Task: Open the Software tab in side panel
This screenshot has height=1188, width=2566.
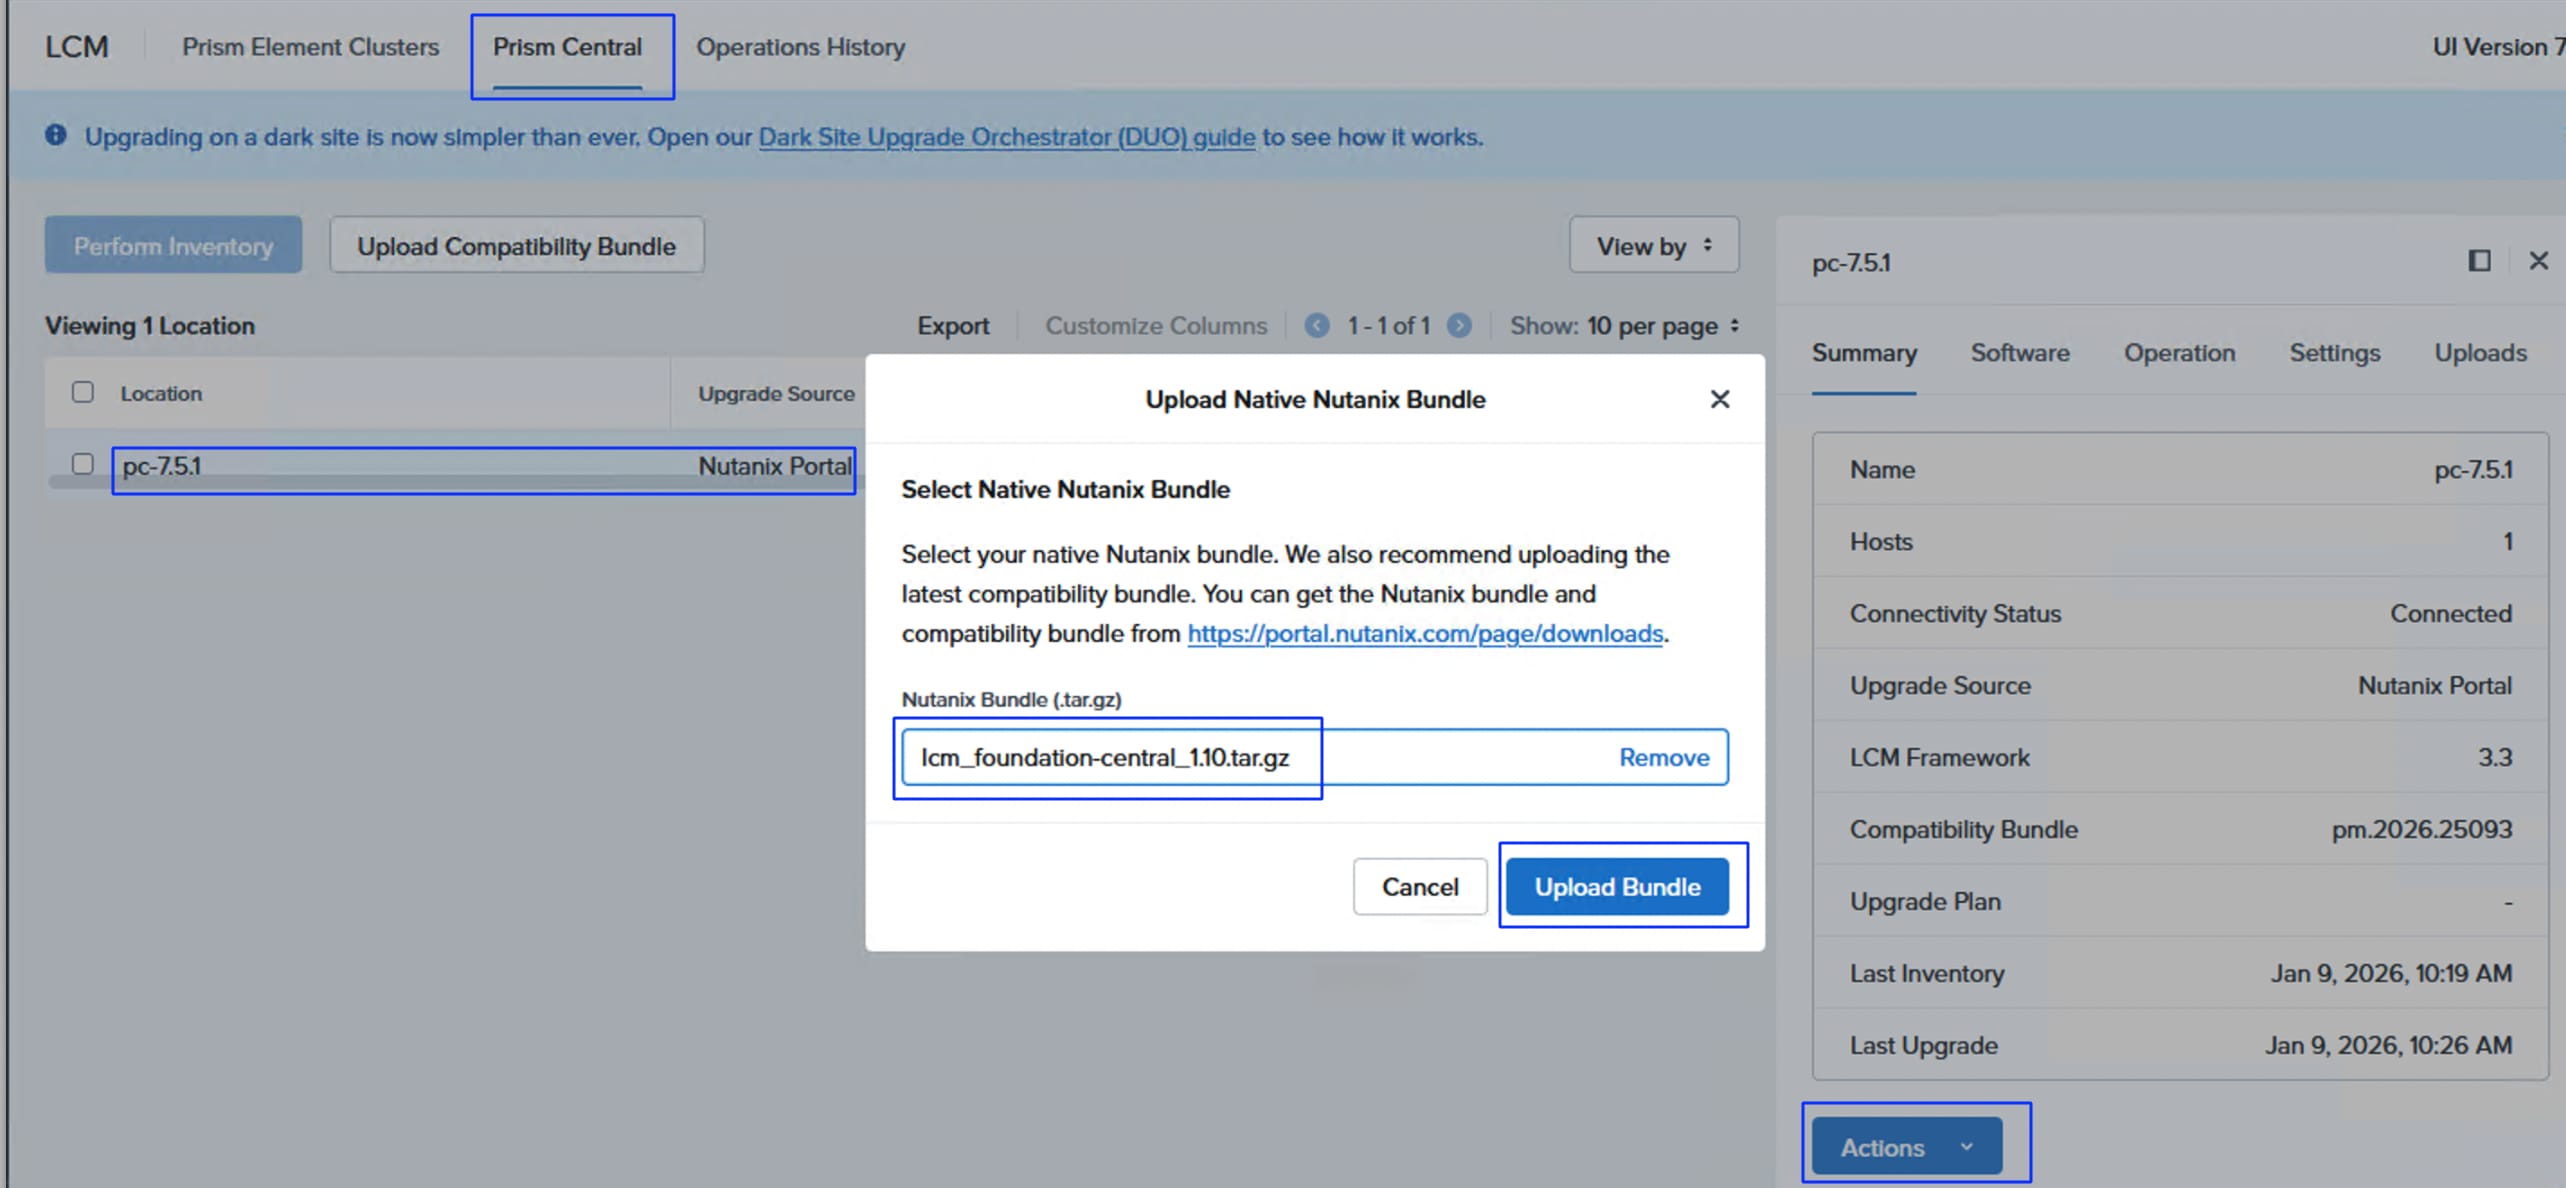Action: (2019, 353)
